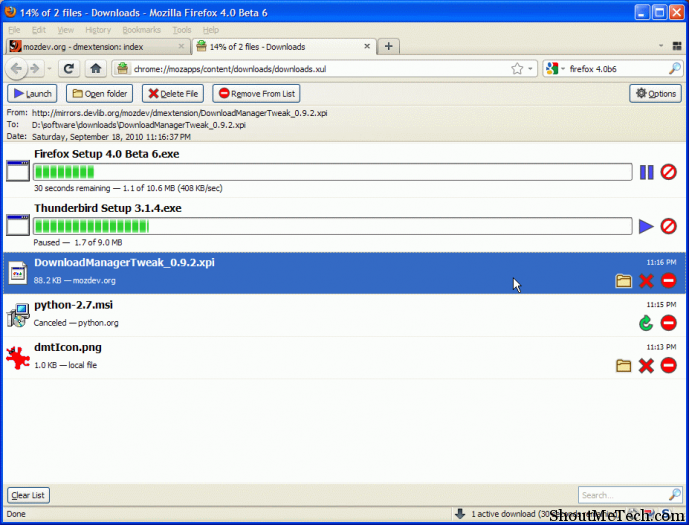This screenshot has width=689, height=525.
Task: Remove dmtIcon.png from list icon
Action: 668,366
